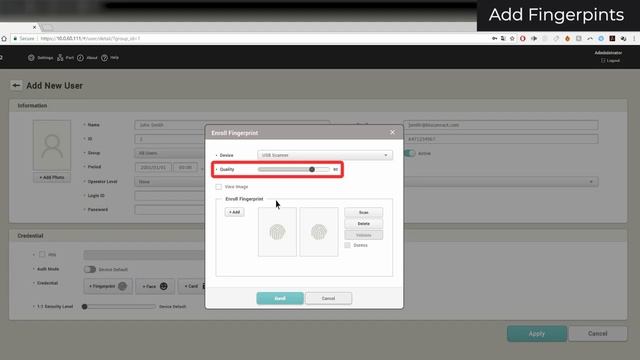Click the + Add Photo button

tap(52, 178)
